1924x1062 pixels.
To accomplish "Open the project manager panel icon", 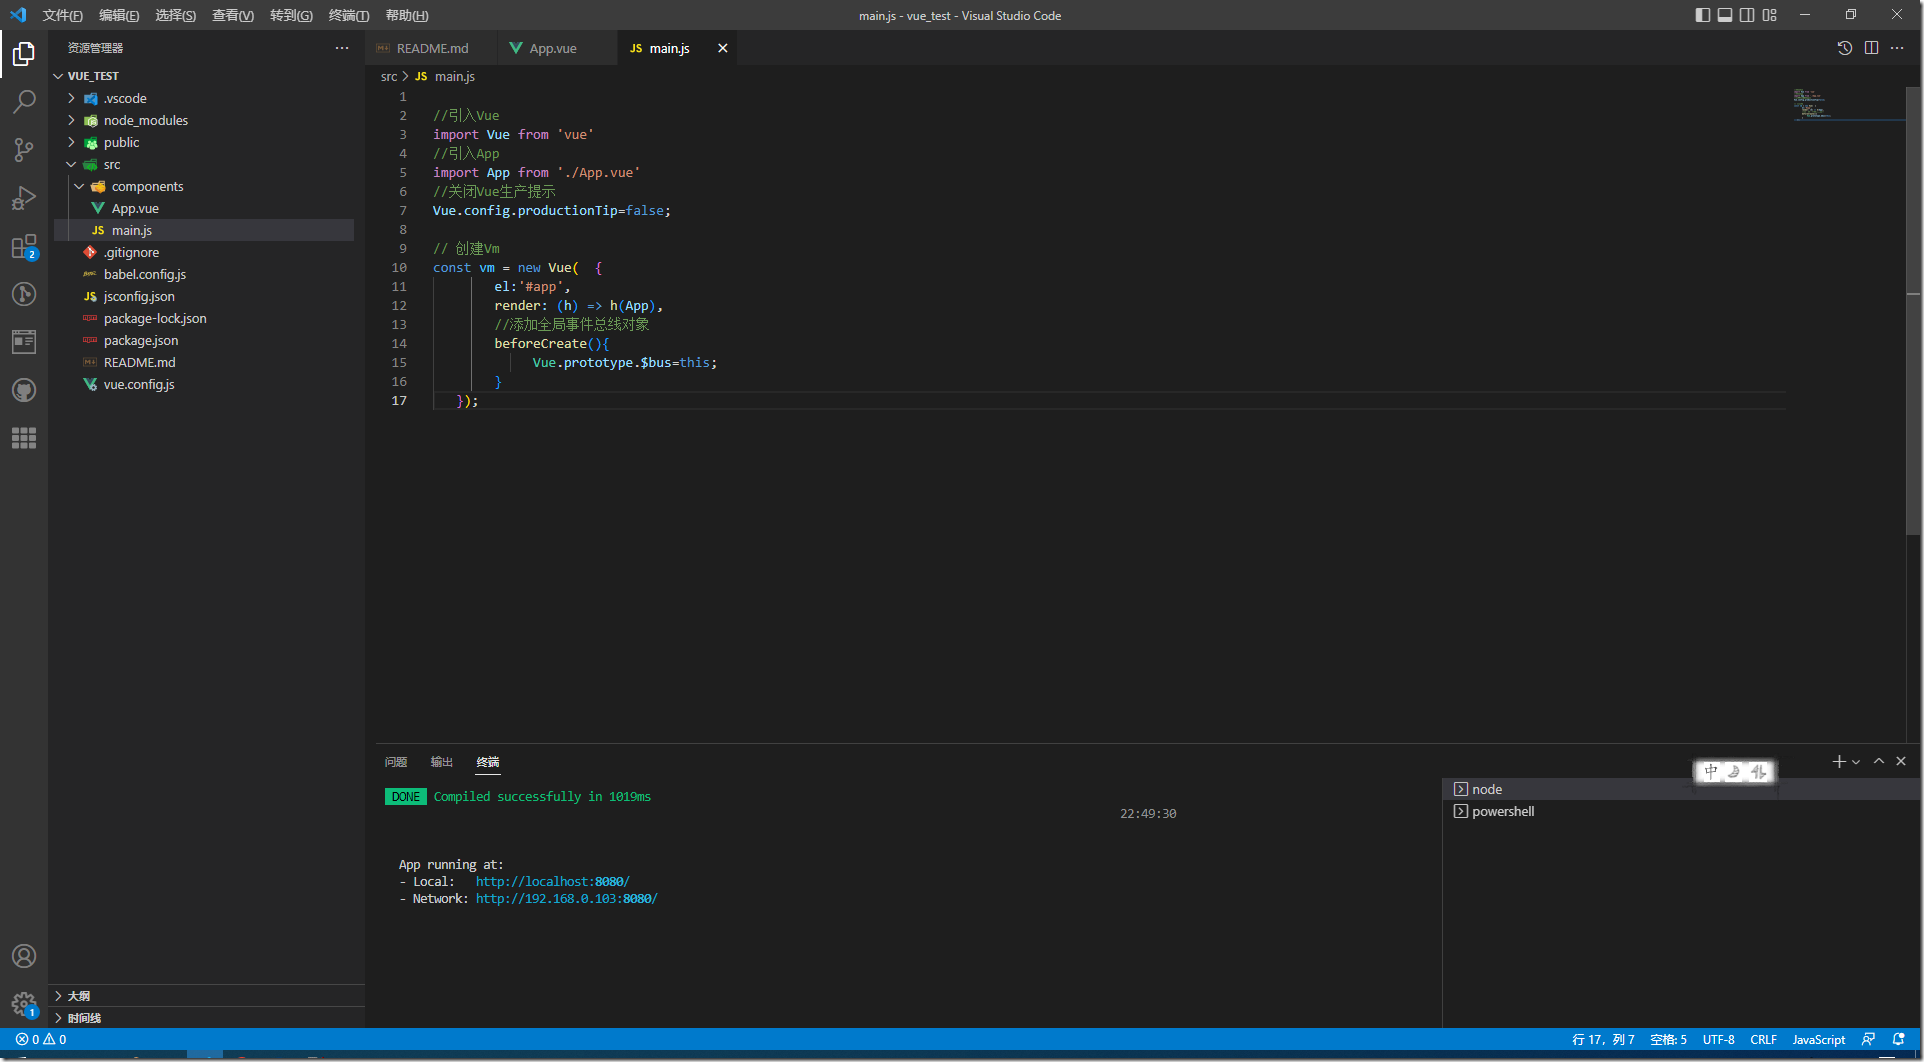I will [x=24, y=342].
